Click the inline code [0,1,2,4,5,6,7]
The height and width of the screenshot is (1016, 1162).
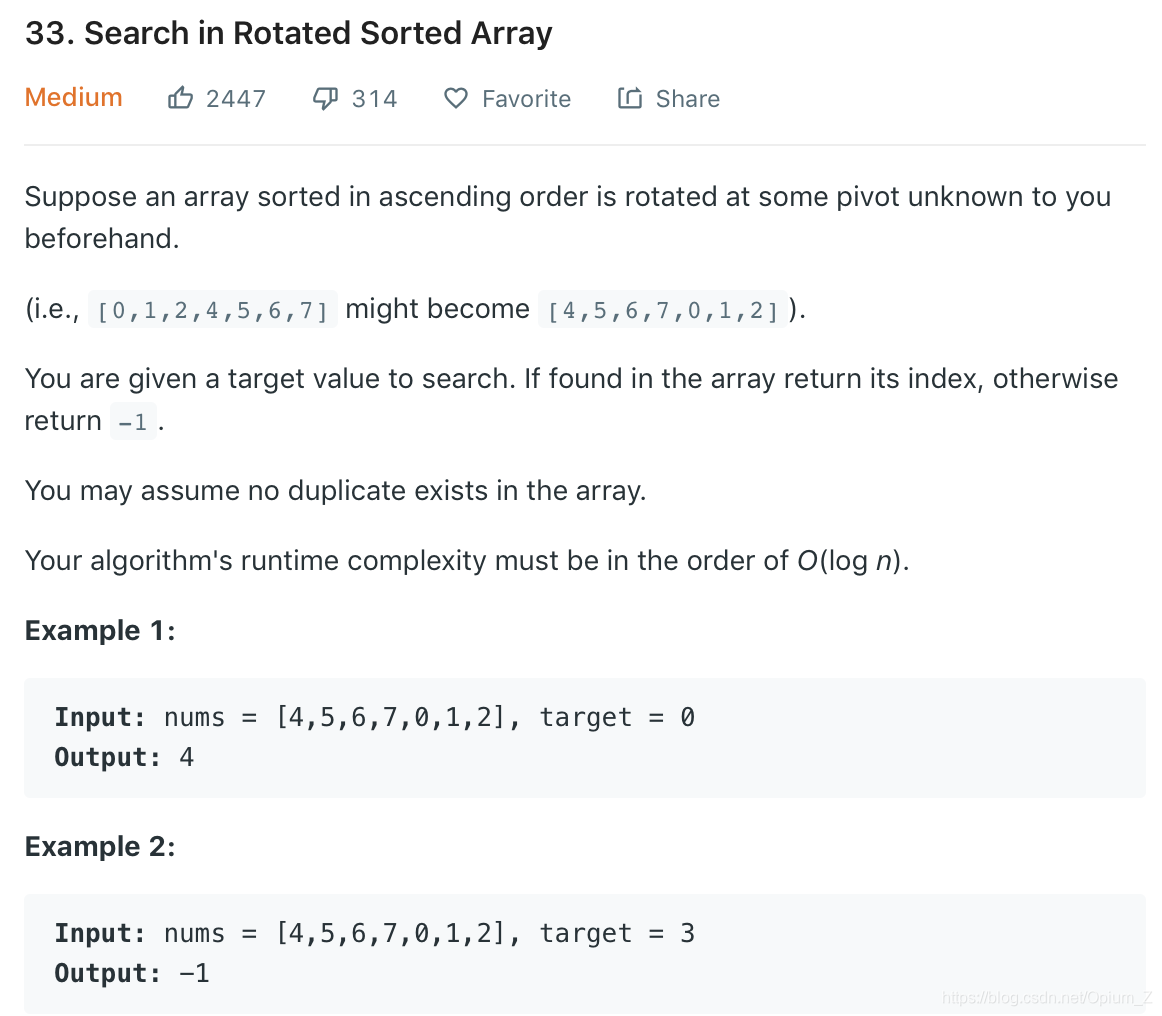[x=213, y=310]
